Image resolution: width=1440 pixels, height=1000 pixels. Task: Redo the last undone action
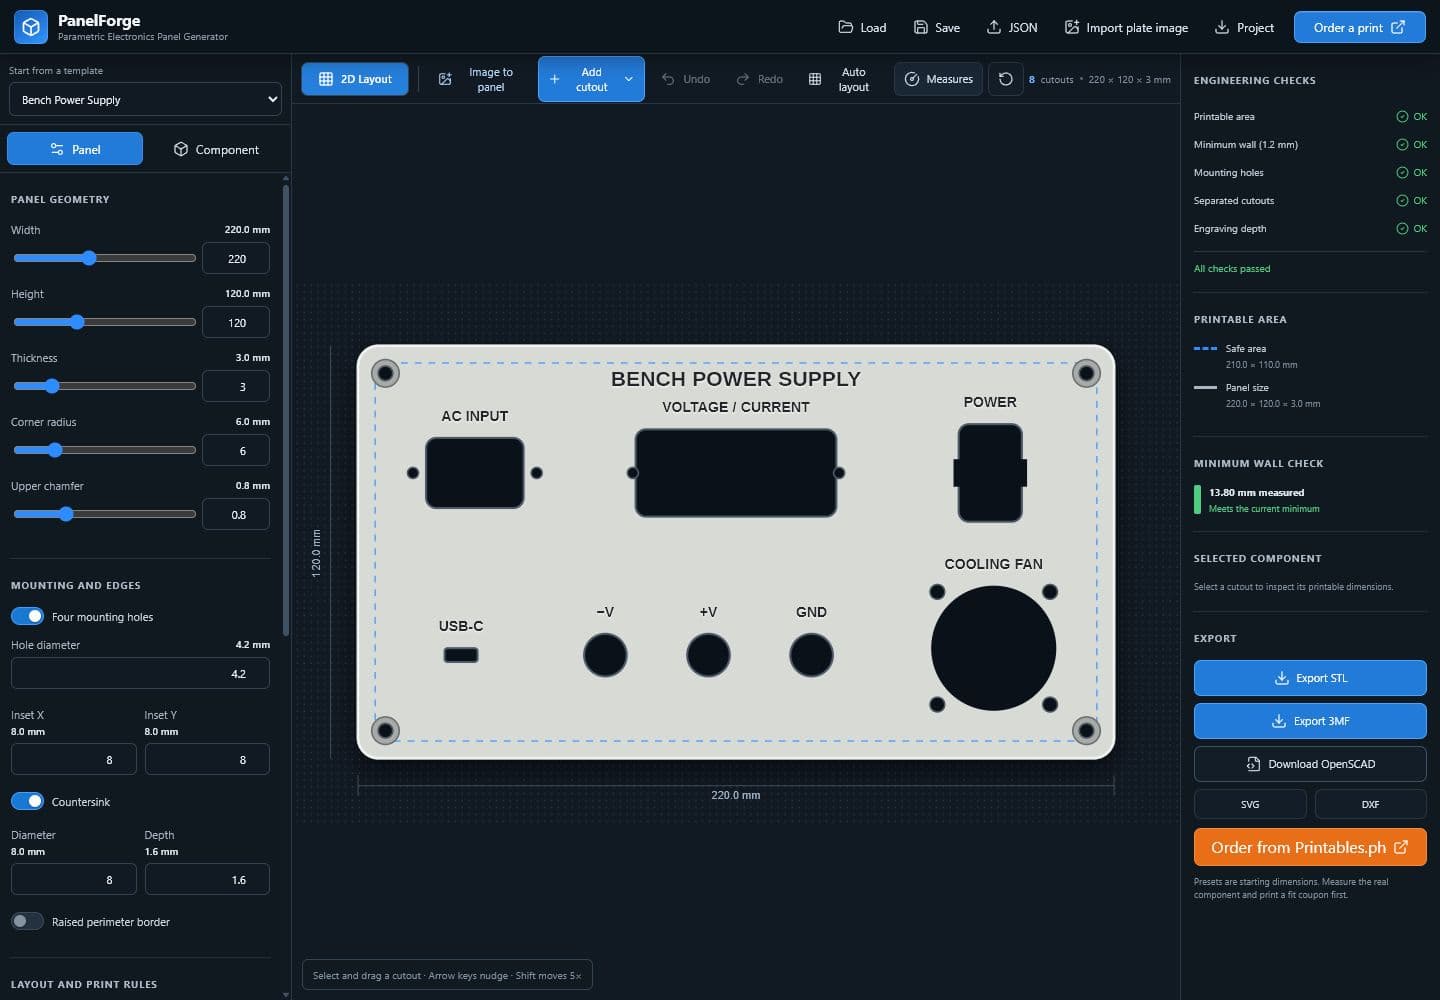(x=760, y=79)
